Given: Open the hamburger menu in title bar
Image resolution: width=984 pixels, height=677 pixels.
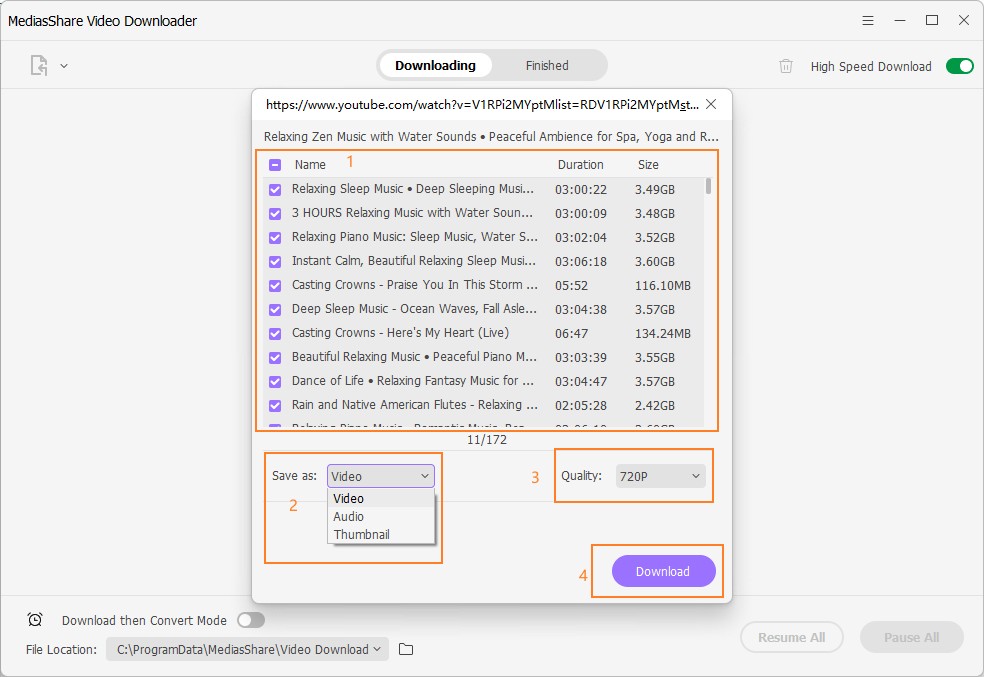Looking at the screenshot, I should 868,20.
